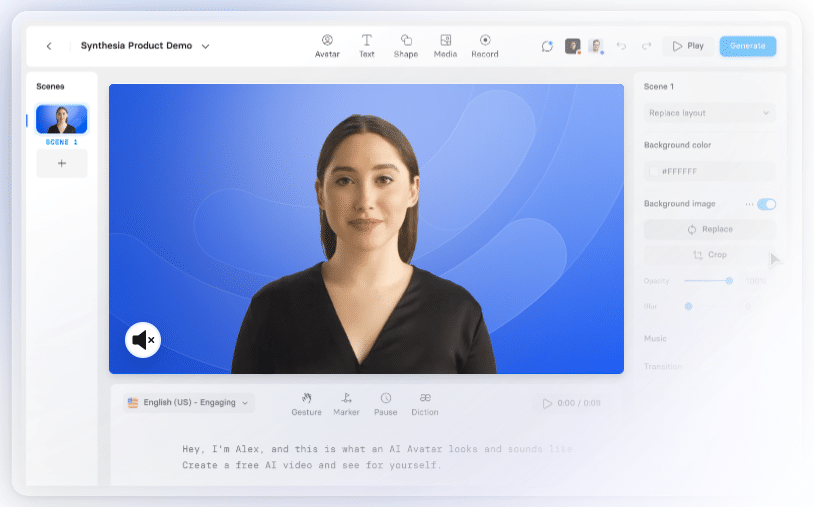Add a Marker to the script
This screenshot has height=507, width=814.
(x=346, y=403)
